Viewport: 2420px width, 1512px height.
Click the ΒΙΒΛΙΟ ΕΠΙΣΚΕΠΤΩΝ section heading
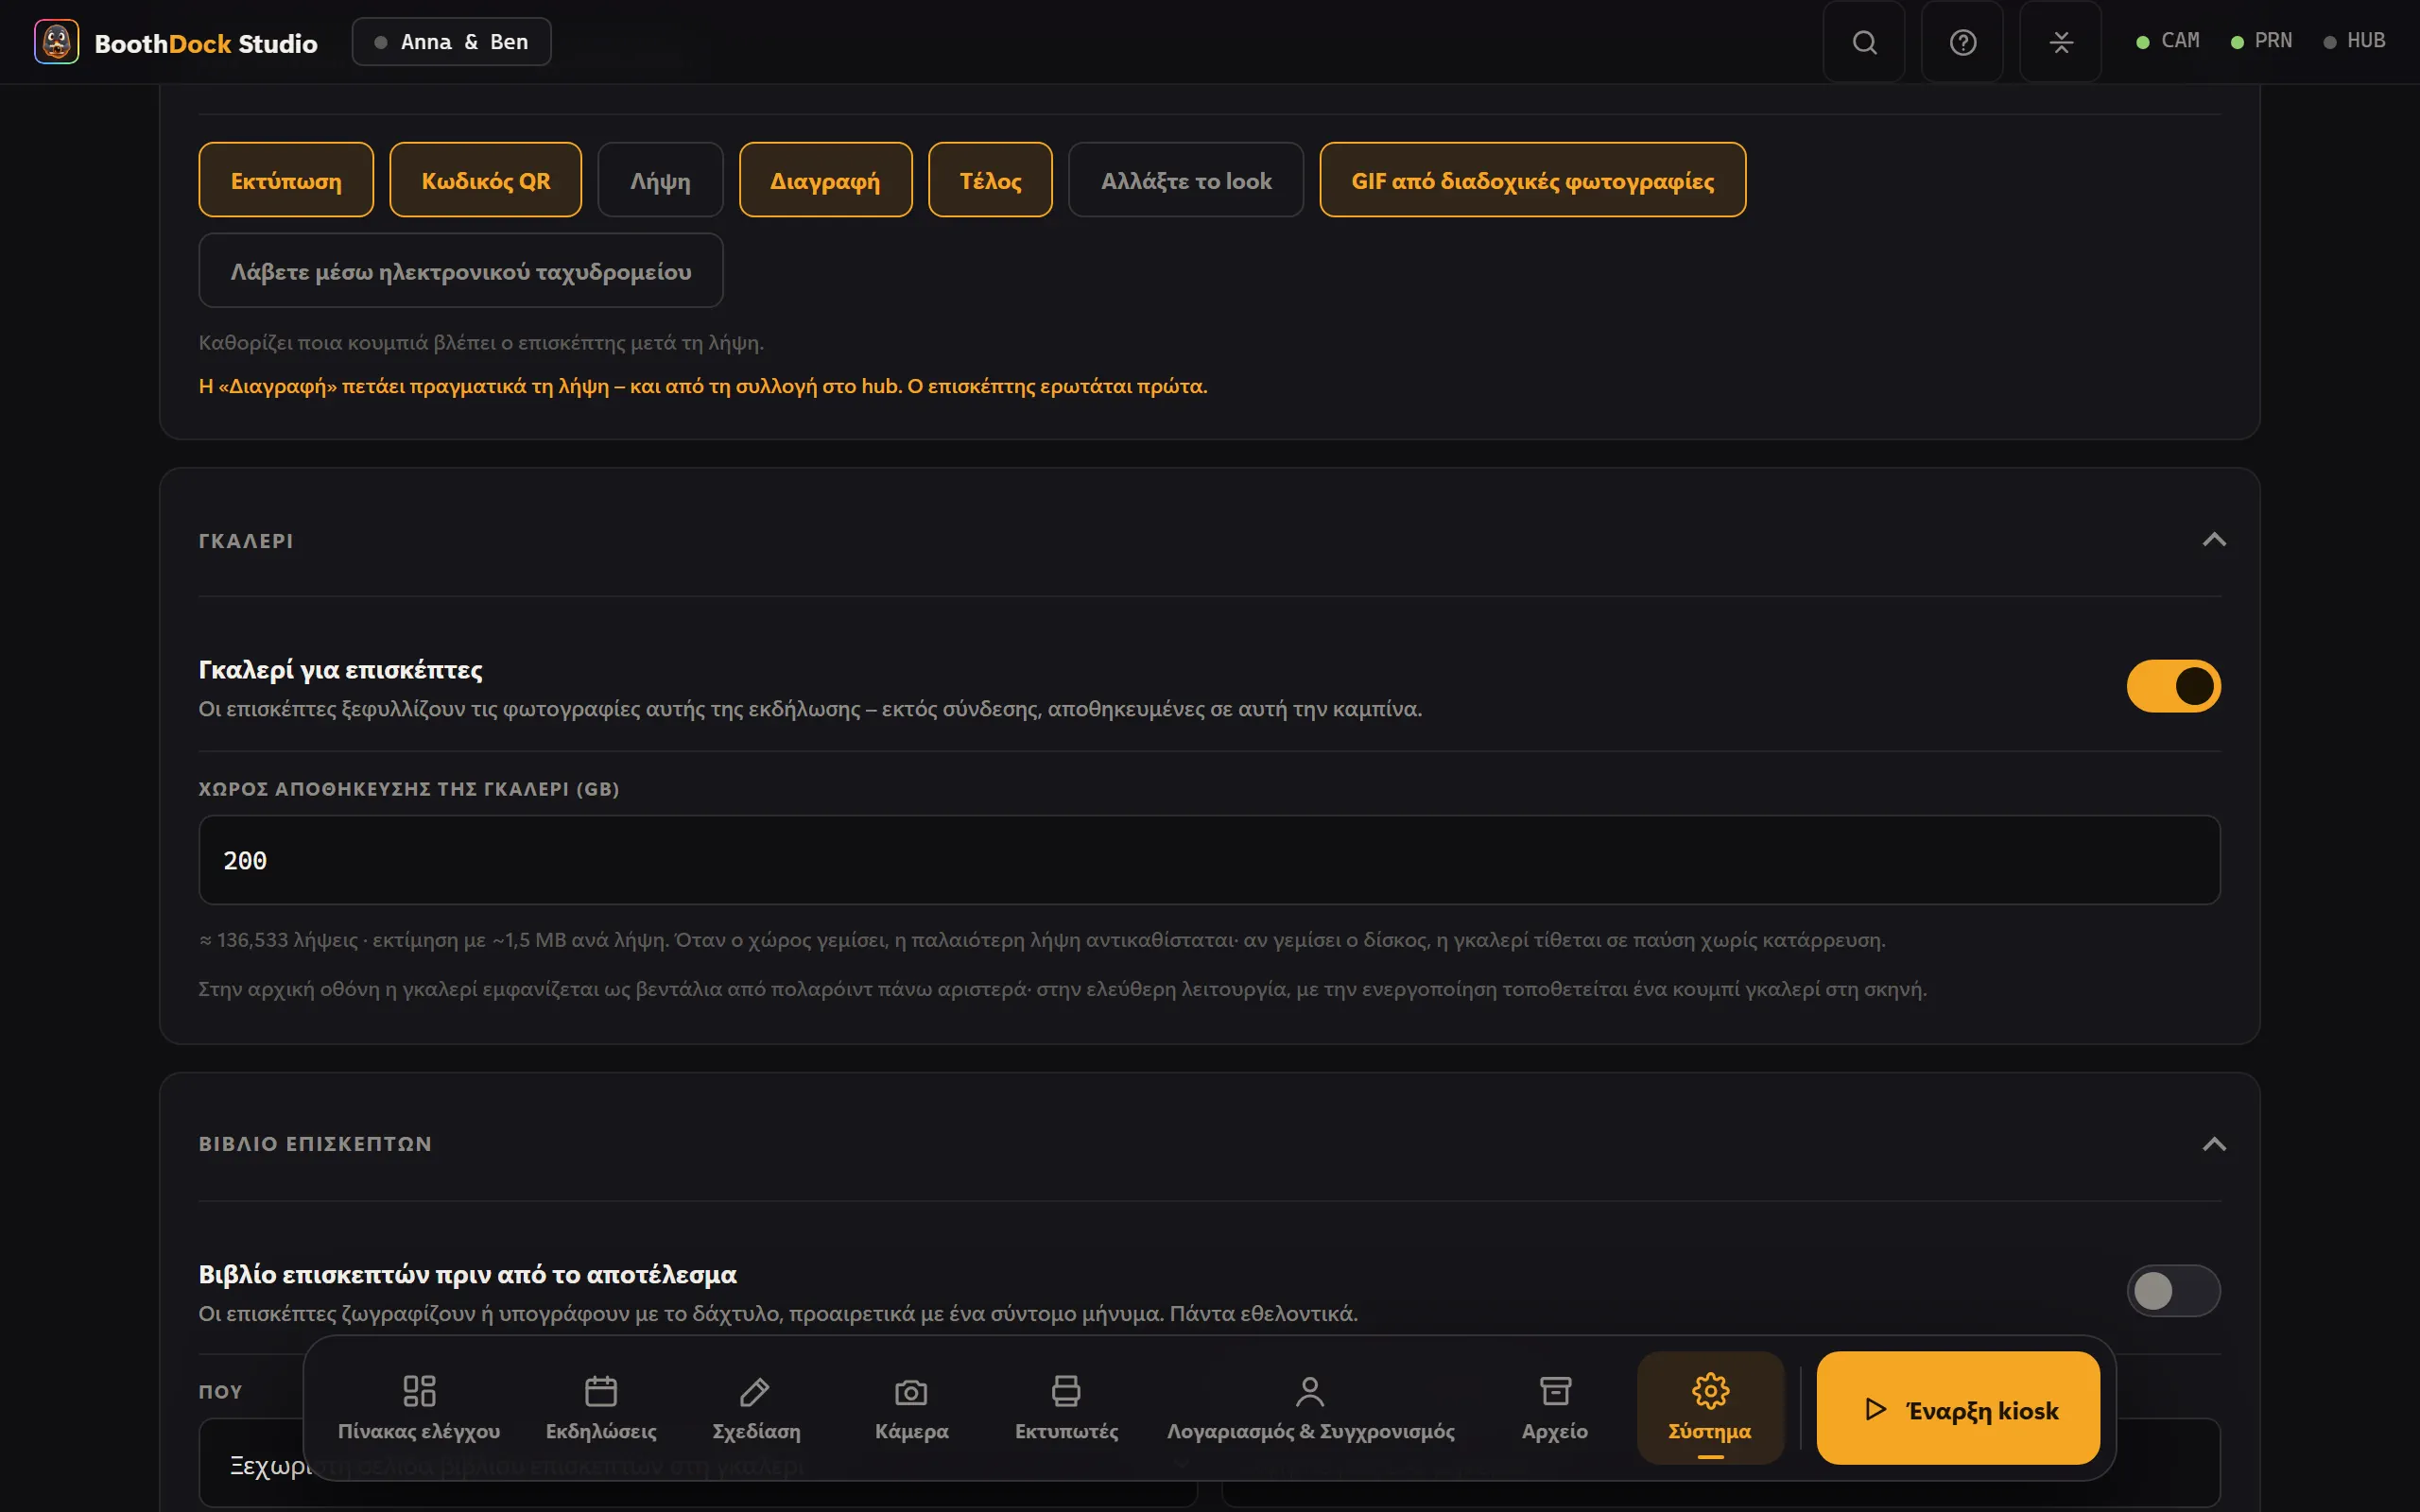point(315,1144)
